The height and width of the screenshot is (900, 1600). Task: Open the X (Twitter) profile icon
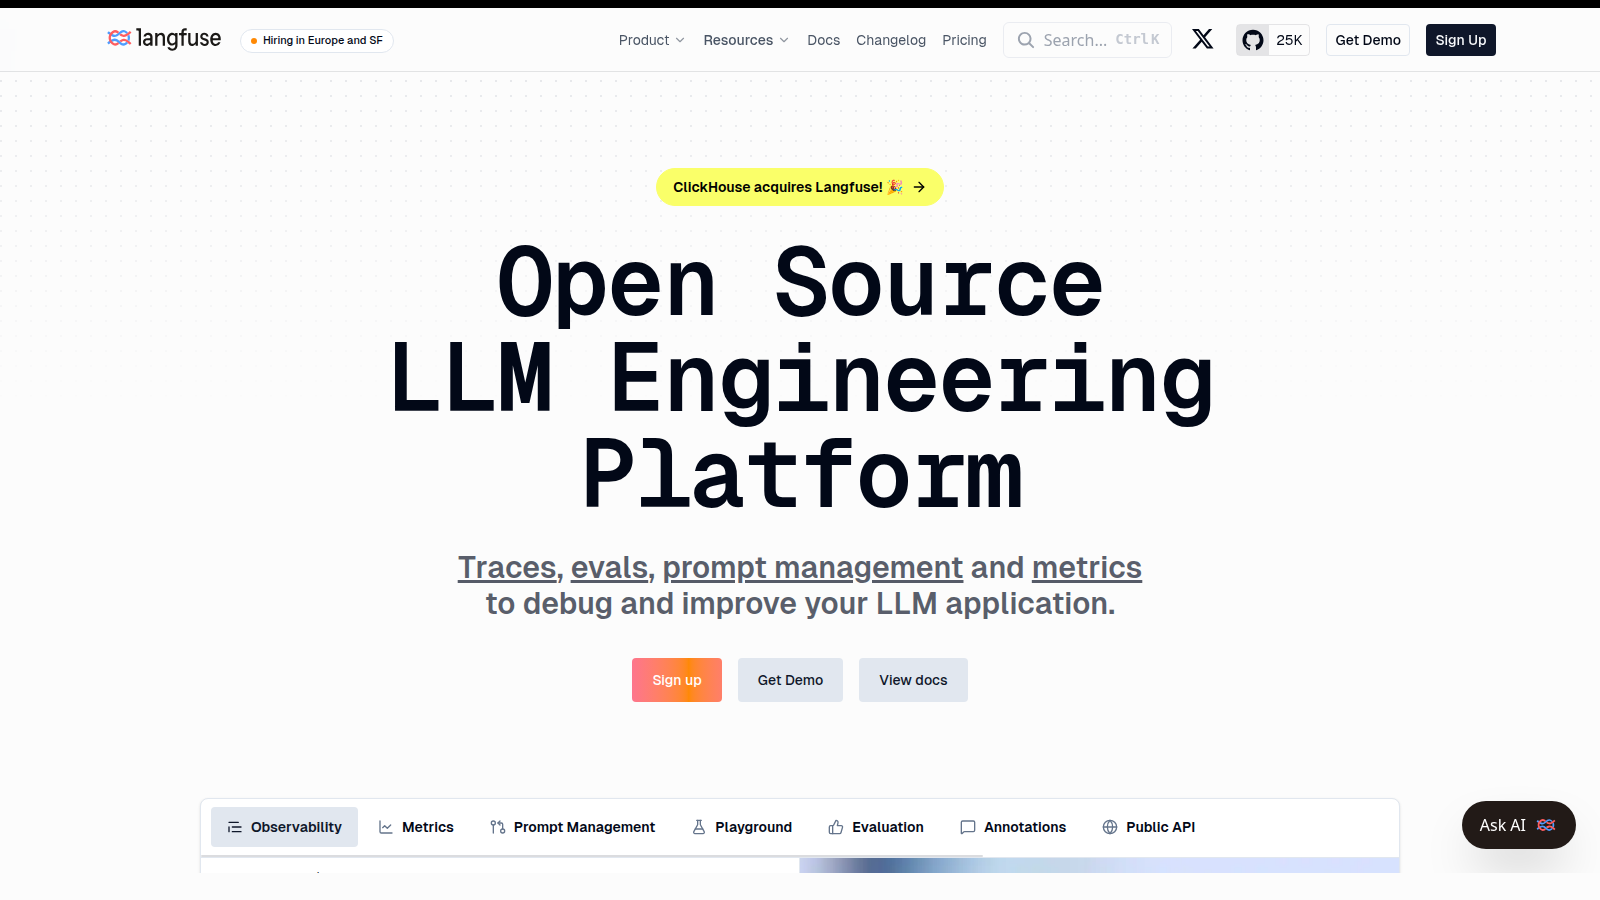coord(1203,39)
